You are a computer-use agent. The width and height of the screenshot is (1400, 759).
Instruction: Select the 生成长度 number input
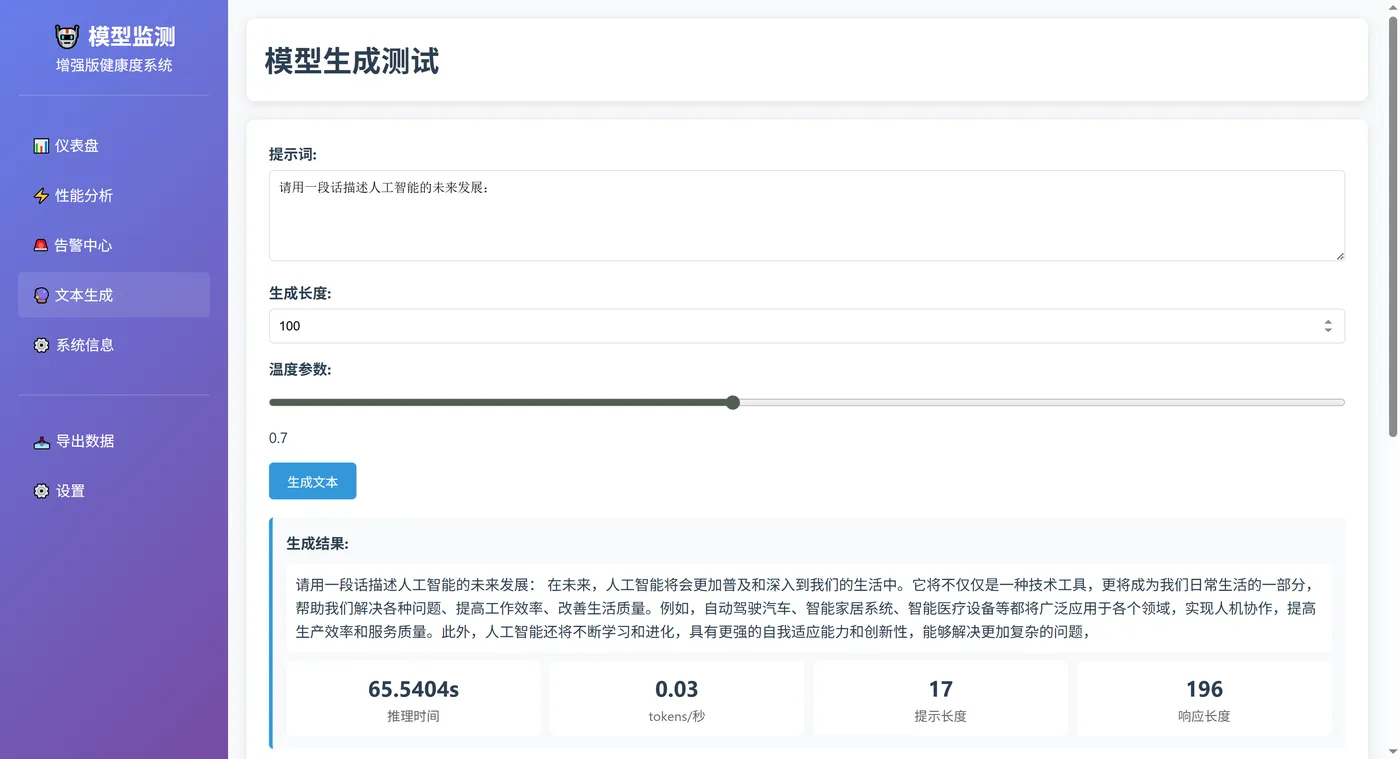pyautogui.click(x=700, y=325)
